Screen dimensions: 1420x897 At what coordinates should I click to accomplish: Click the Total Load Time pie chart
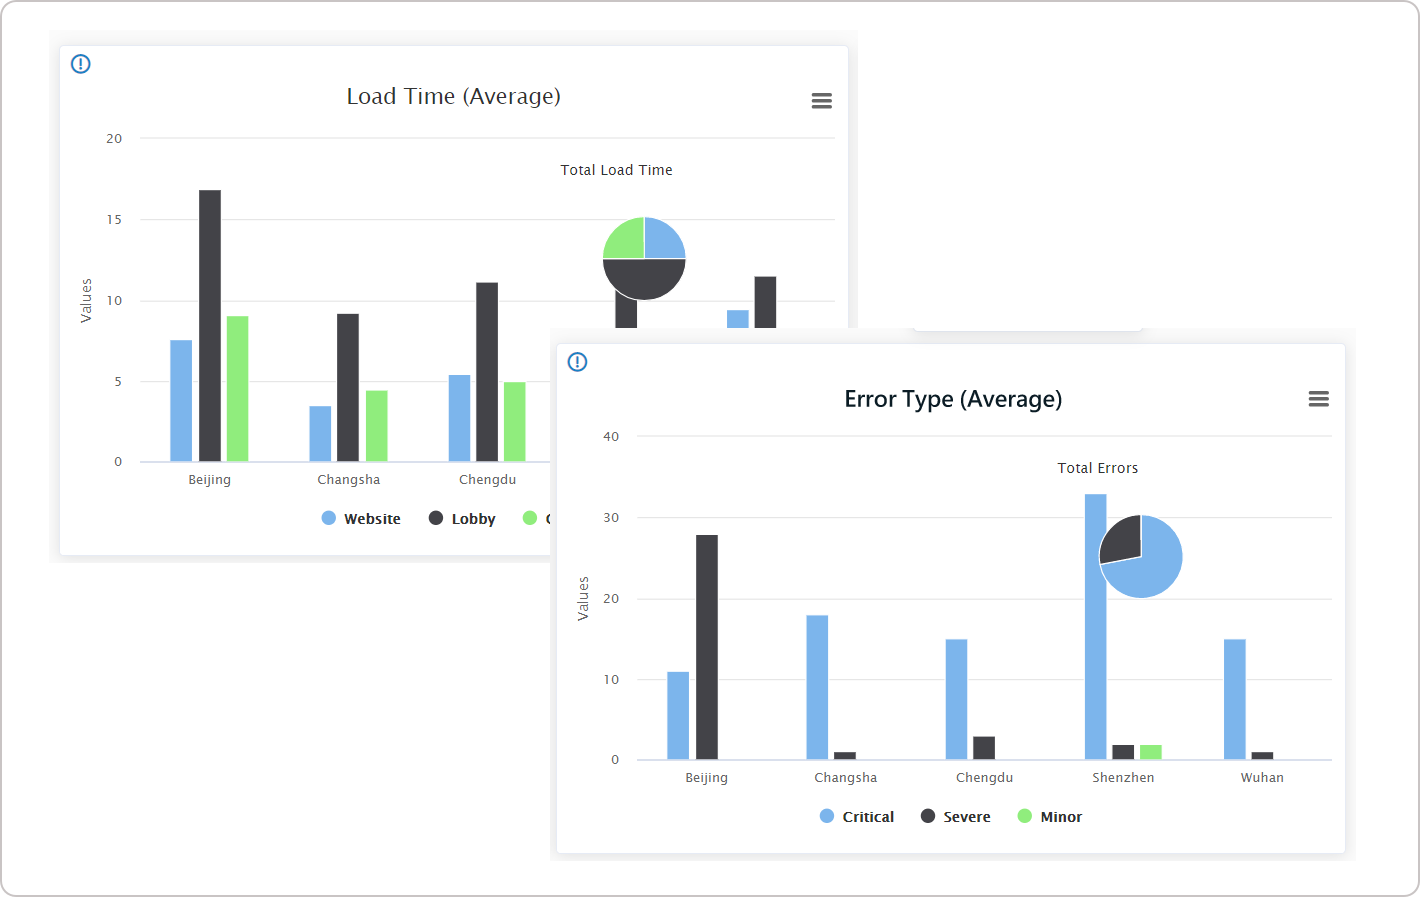click(644, 258)
